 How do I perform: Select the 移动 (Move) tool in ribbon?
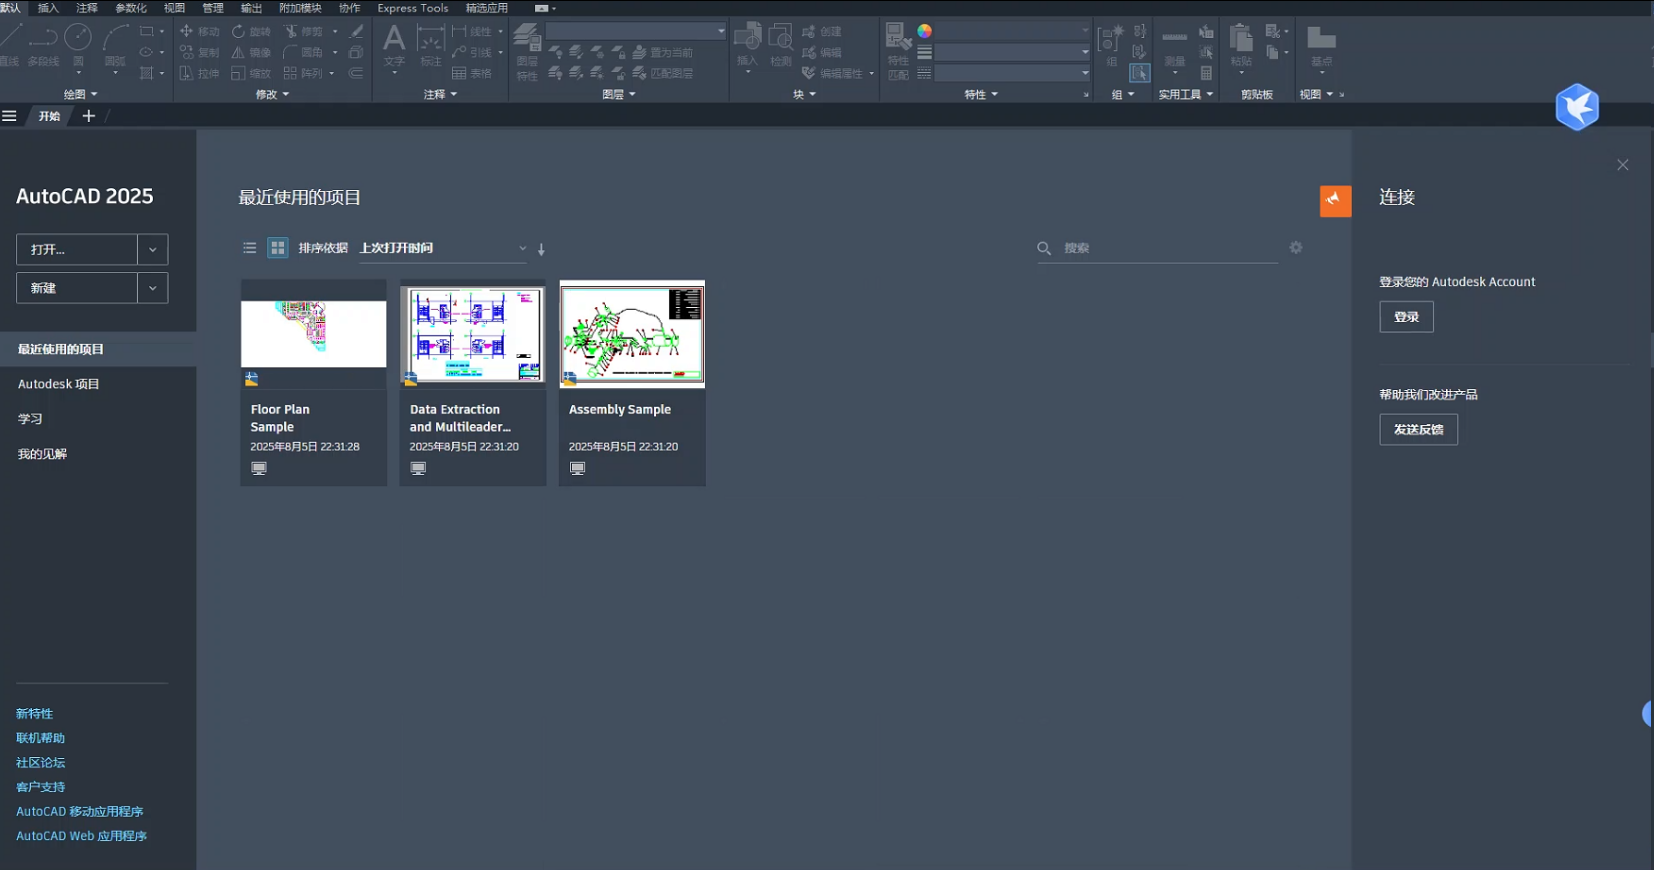(199, 31)
